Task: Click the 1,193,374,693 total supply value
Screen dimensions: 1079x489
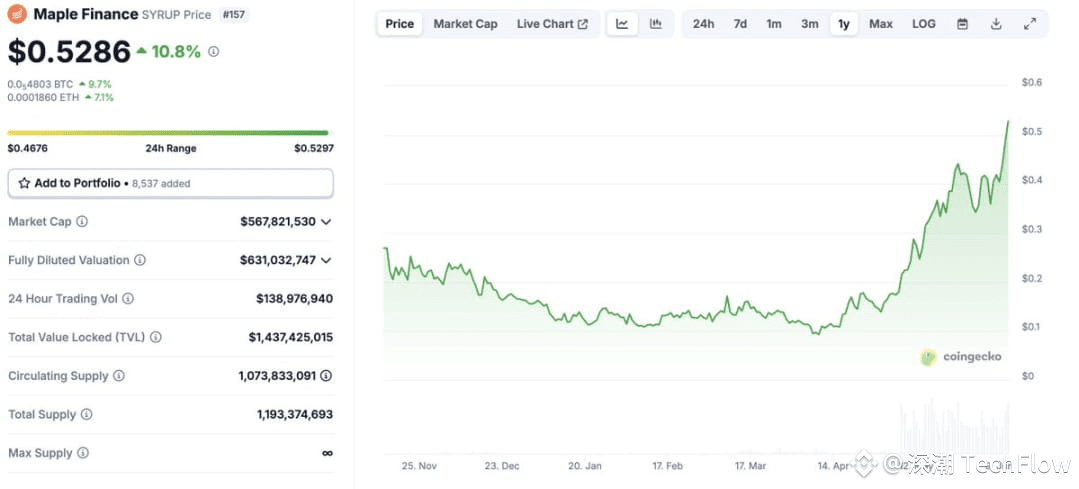Action: (295, 414)
